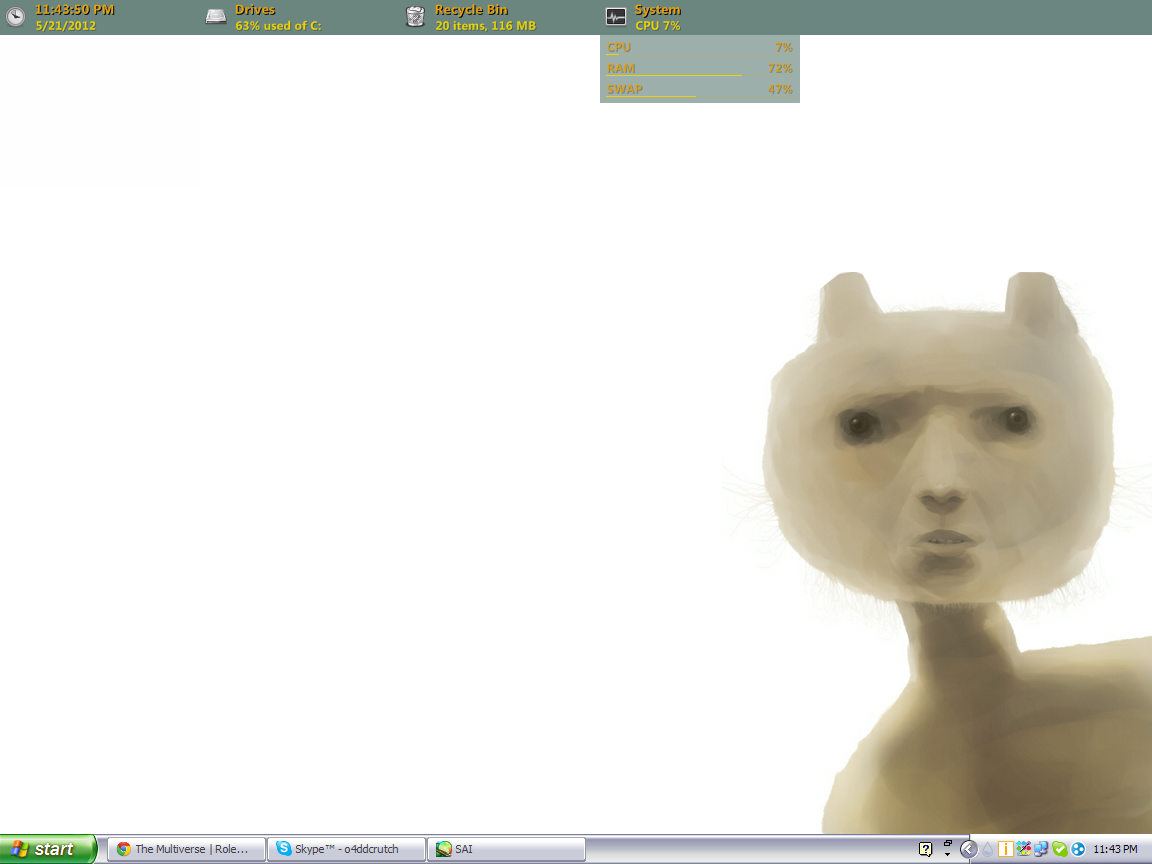The image size is (1152, 864).
Task: Open the Windows Start menu
Action: tap(48, 849)
